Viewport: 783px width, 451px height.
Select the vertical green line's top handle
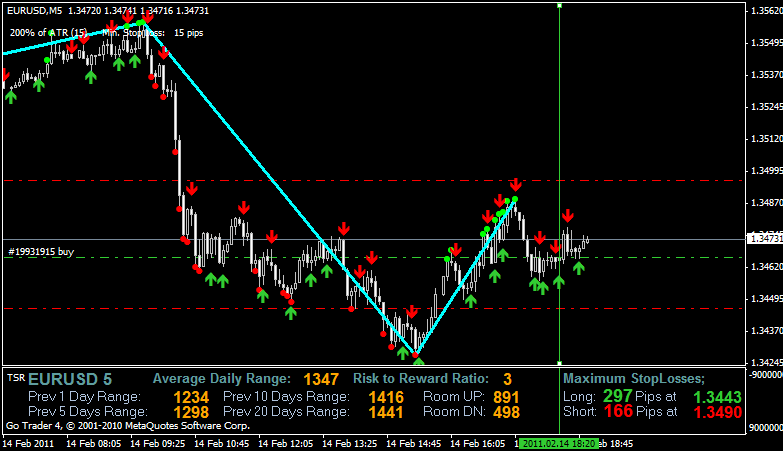tap(559, 5)
